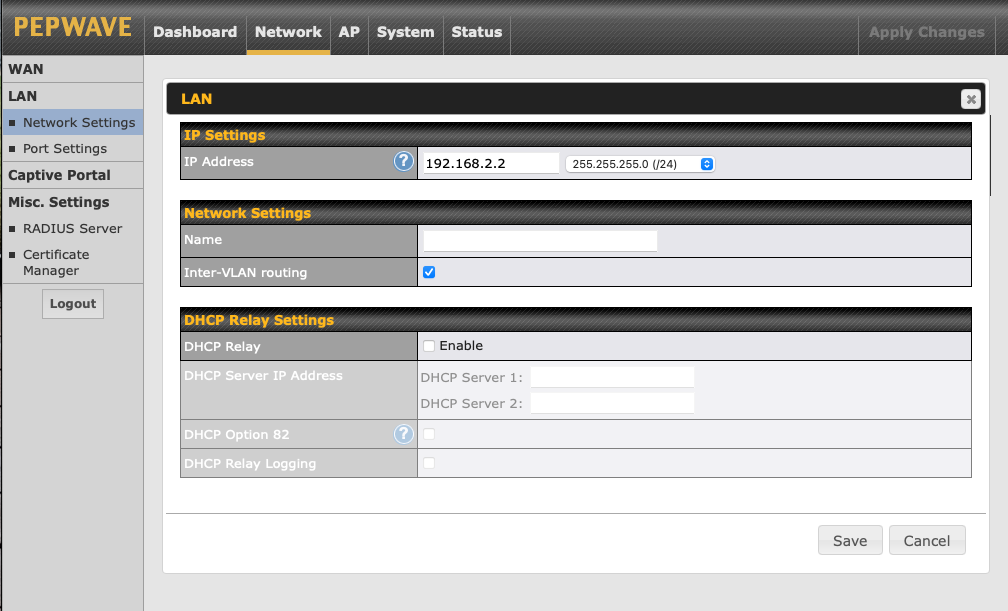Viewport: 1008px width, 611px height.
Task: Select RADIUS Server in the sidebar
Action: coord(72,229)
